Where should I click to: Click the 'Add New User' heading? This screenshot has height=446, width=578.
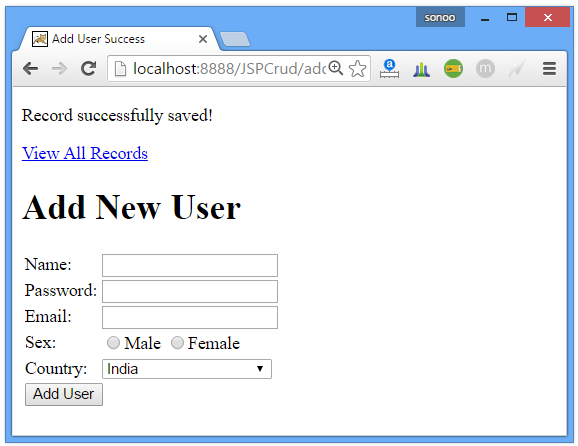tap(132, 208)
